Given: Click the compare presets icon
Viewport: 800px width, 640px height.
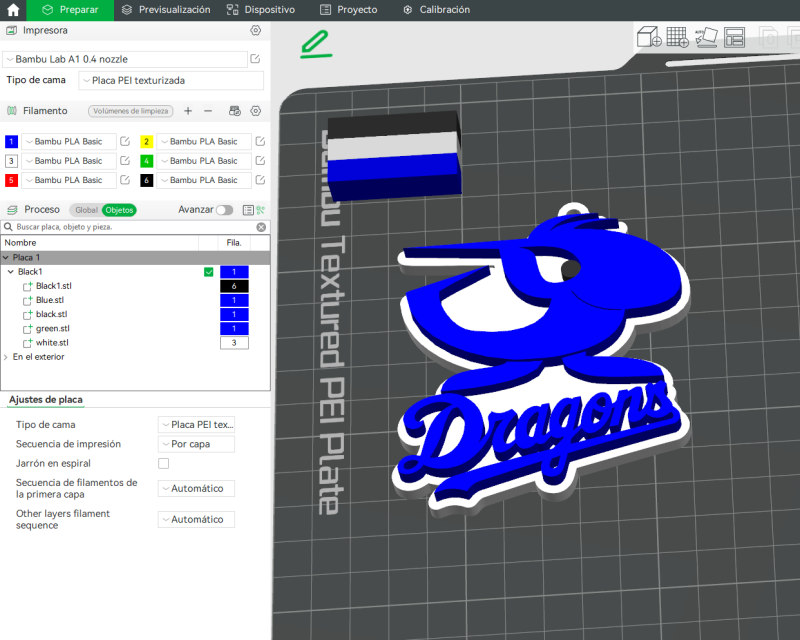Looking at the screenshot, I should pos(261,210).
